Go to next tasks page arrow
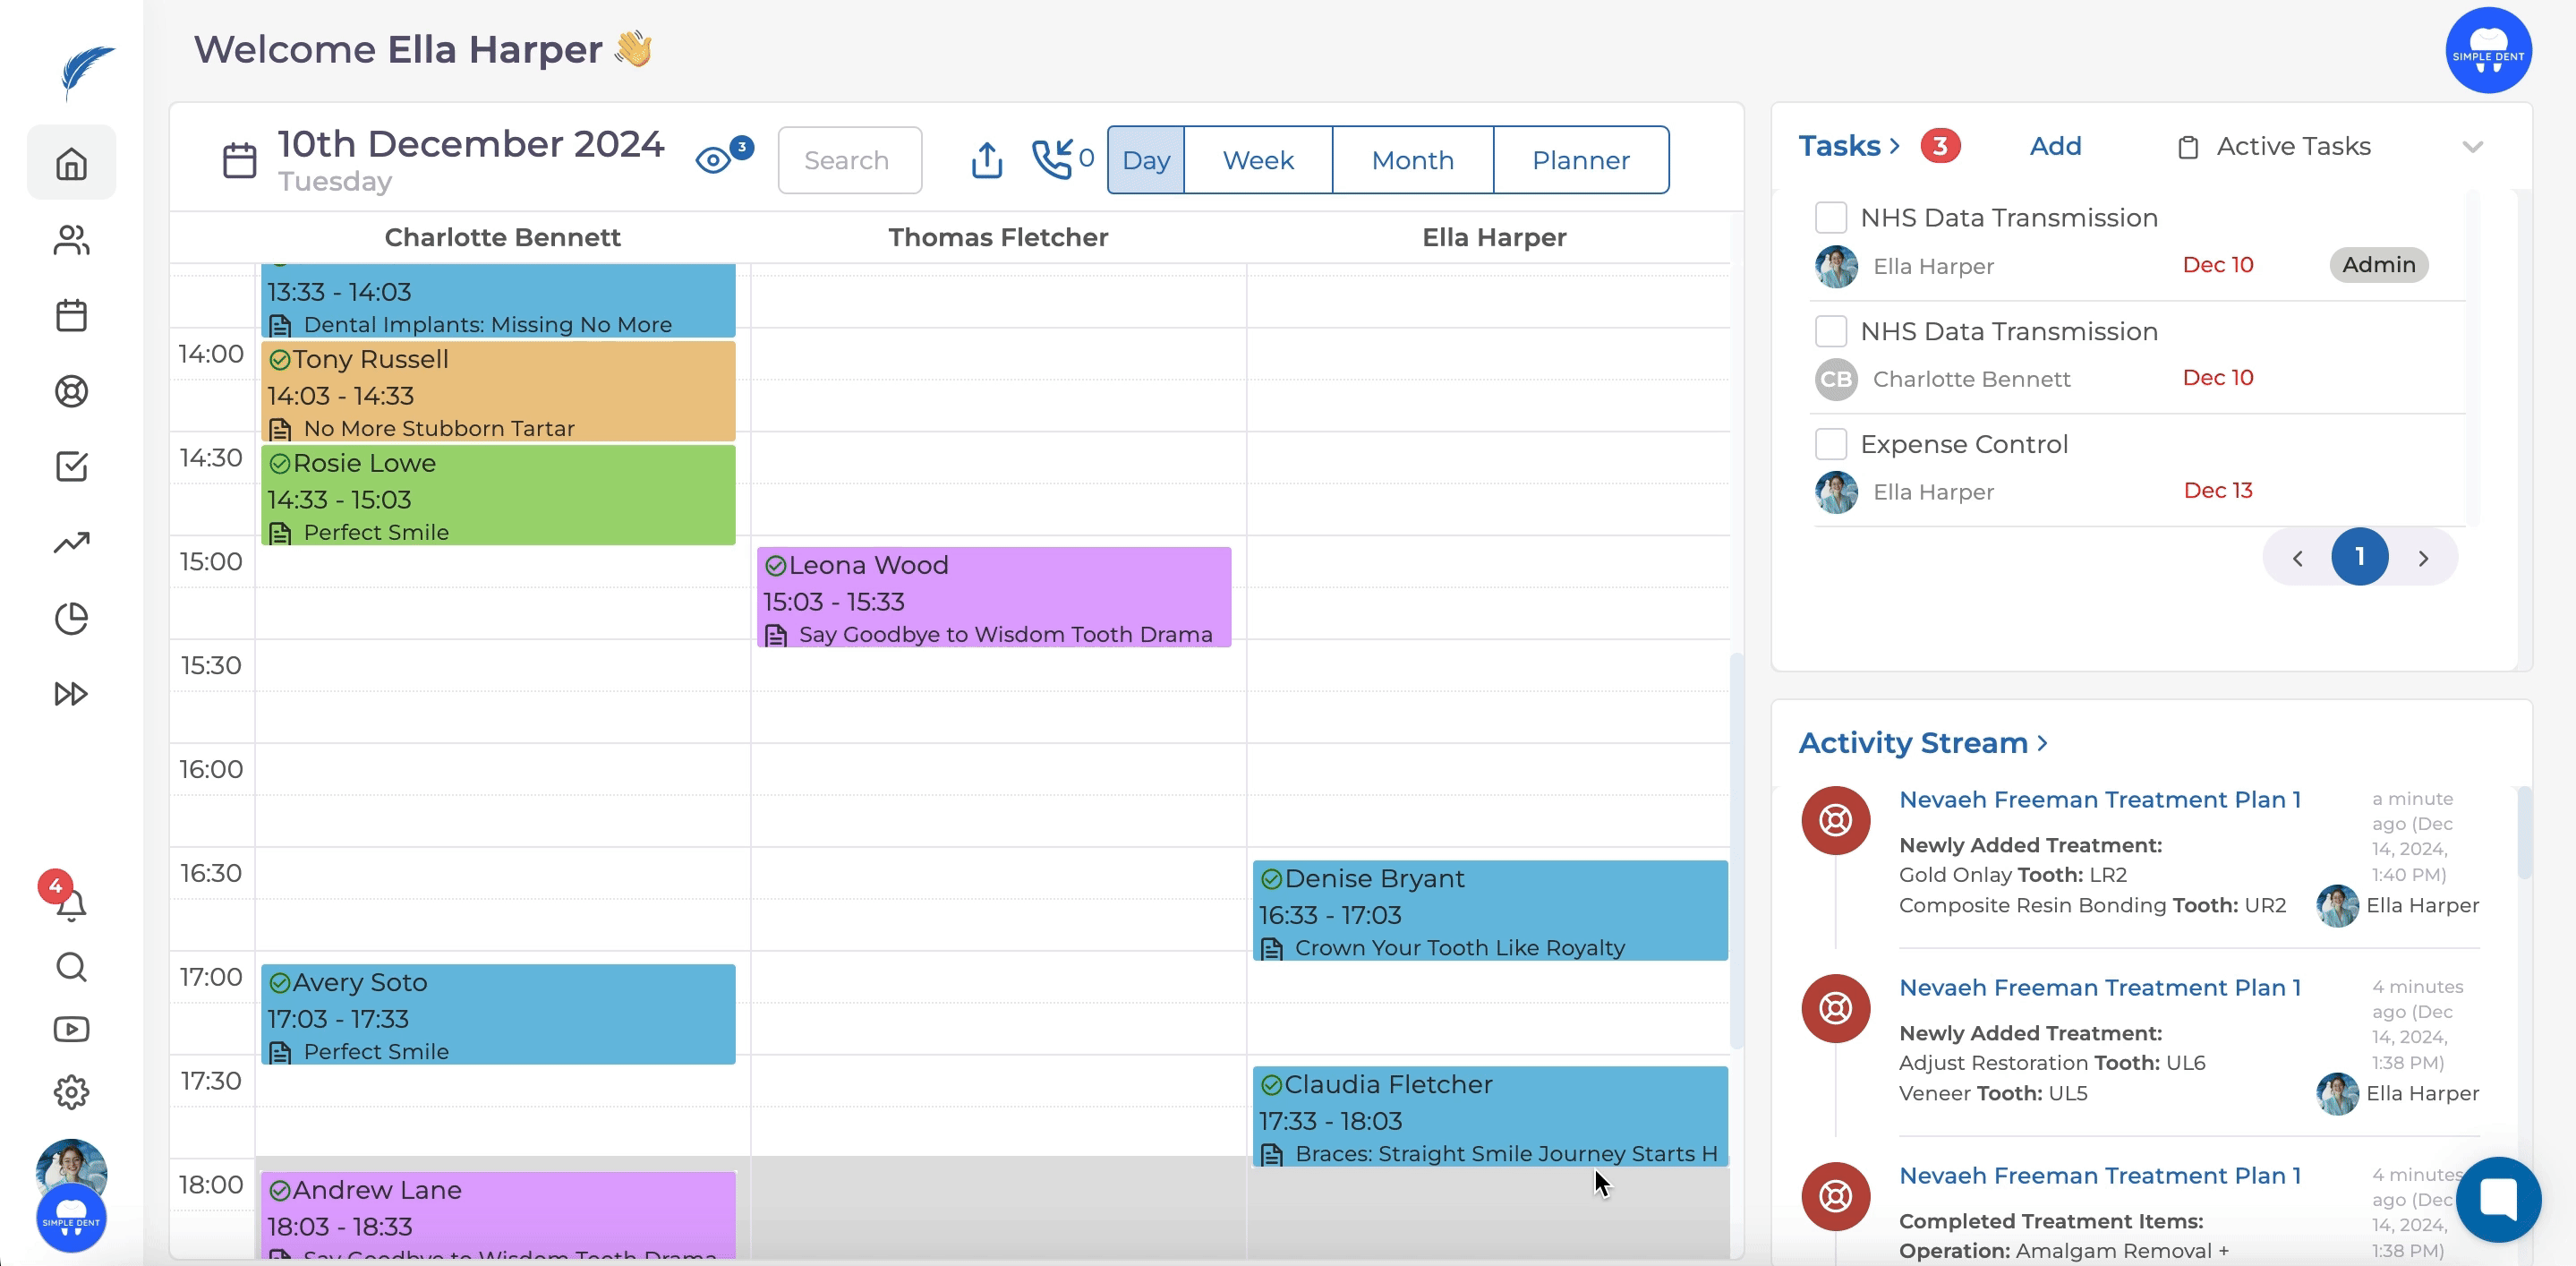 (x=2422, y=558)
